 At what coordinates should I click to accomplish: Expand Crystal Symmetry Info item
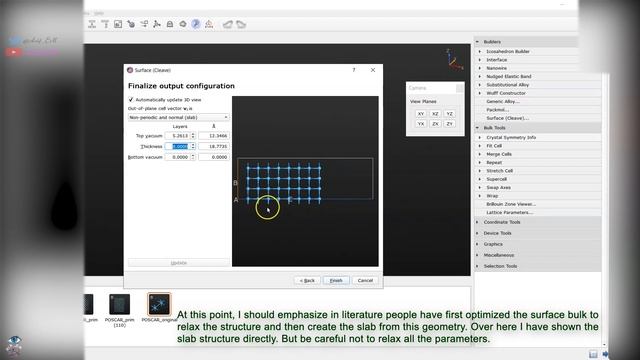click(x=480, y=138)
